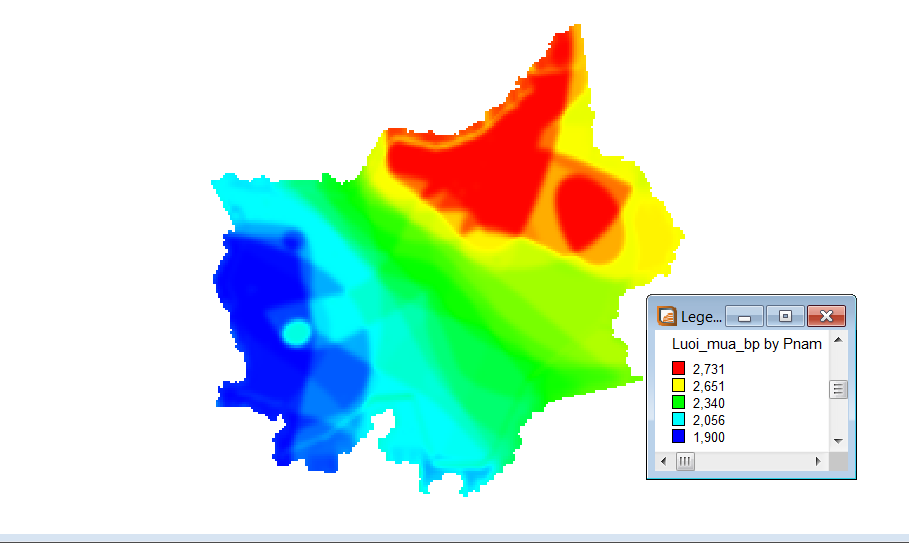Click the legend vertical scroll down arrow
909x543 pixels.
pos(838,442)
